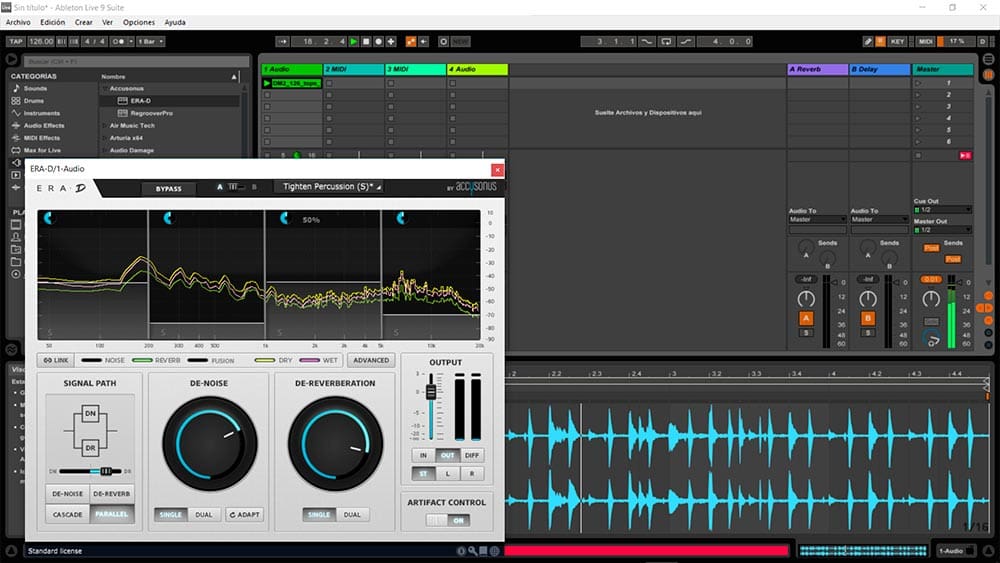Select PARALLEL signal path mode
The height and width of the screenshot is (563, 1000).
point(112,514)
